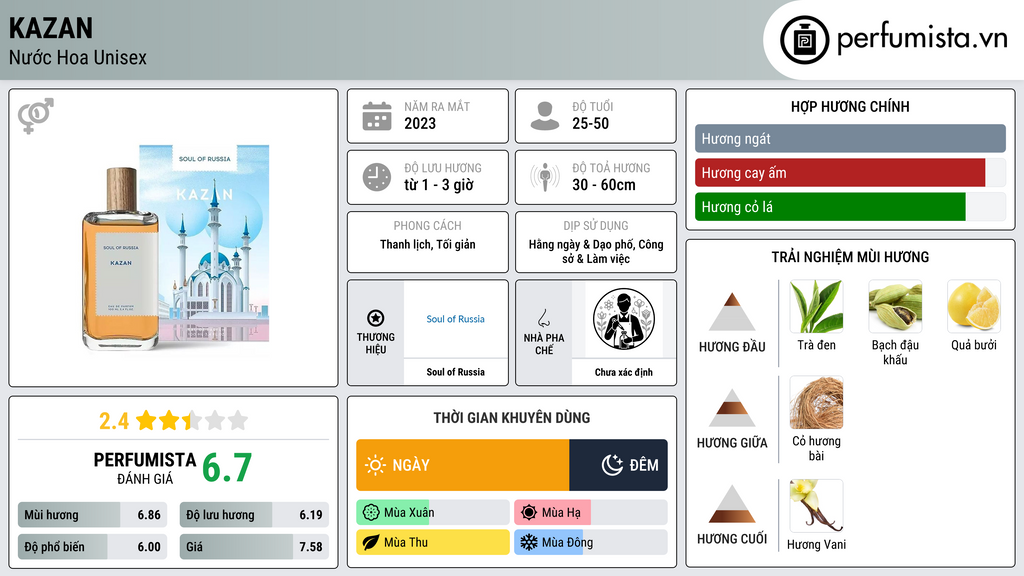Click the Mùa Đông snowflake icon
Viewport: 1024px width, 576px height.
(528, 542)
